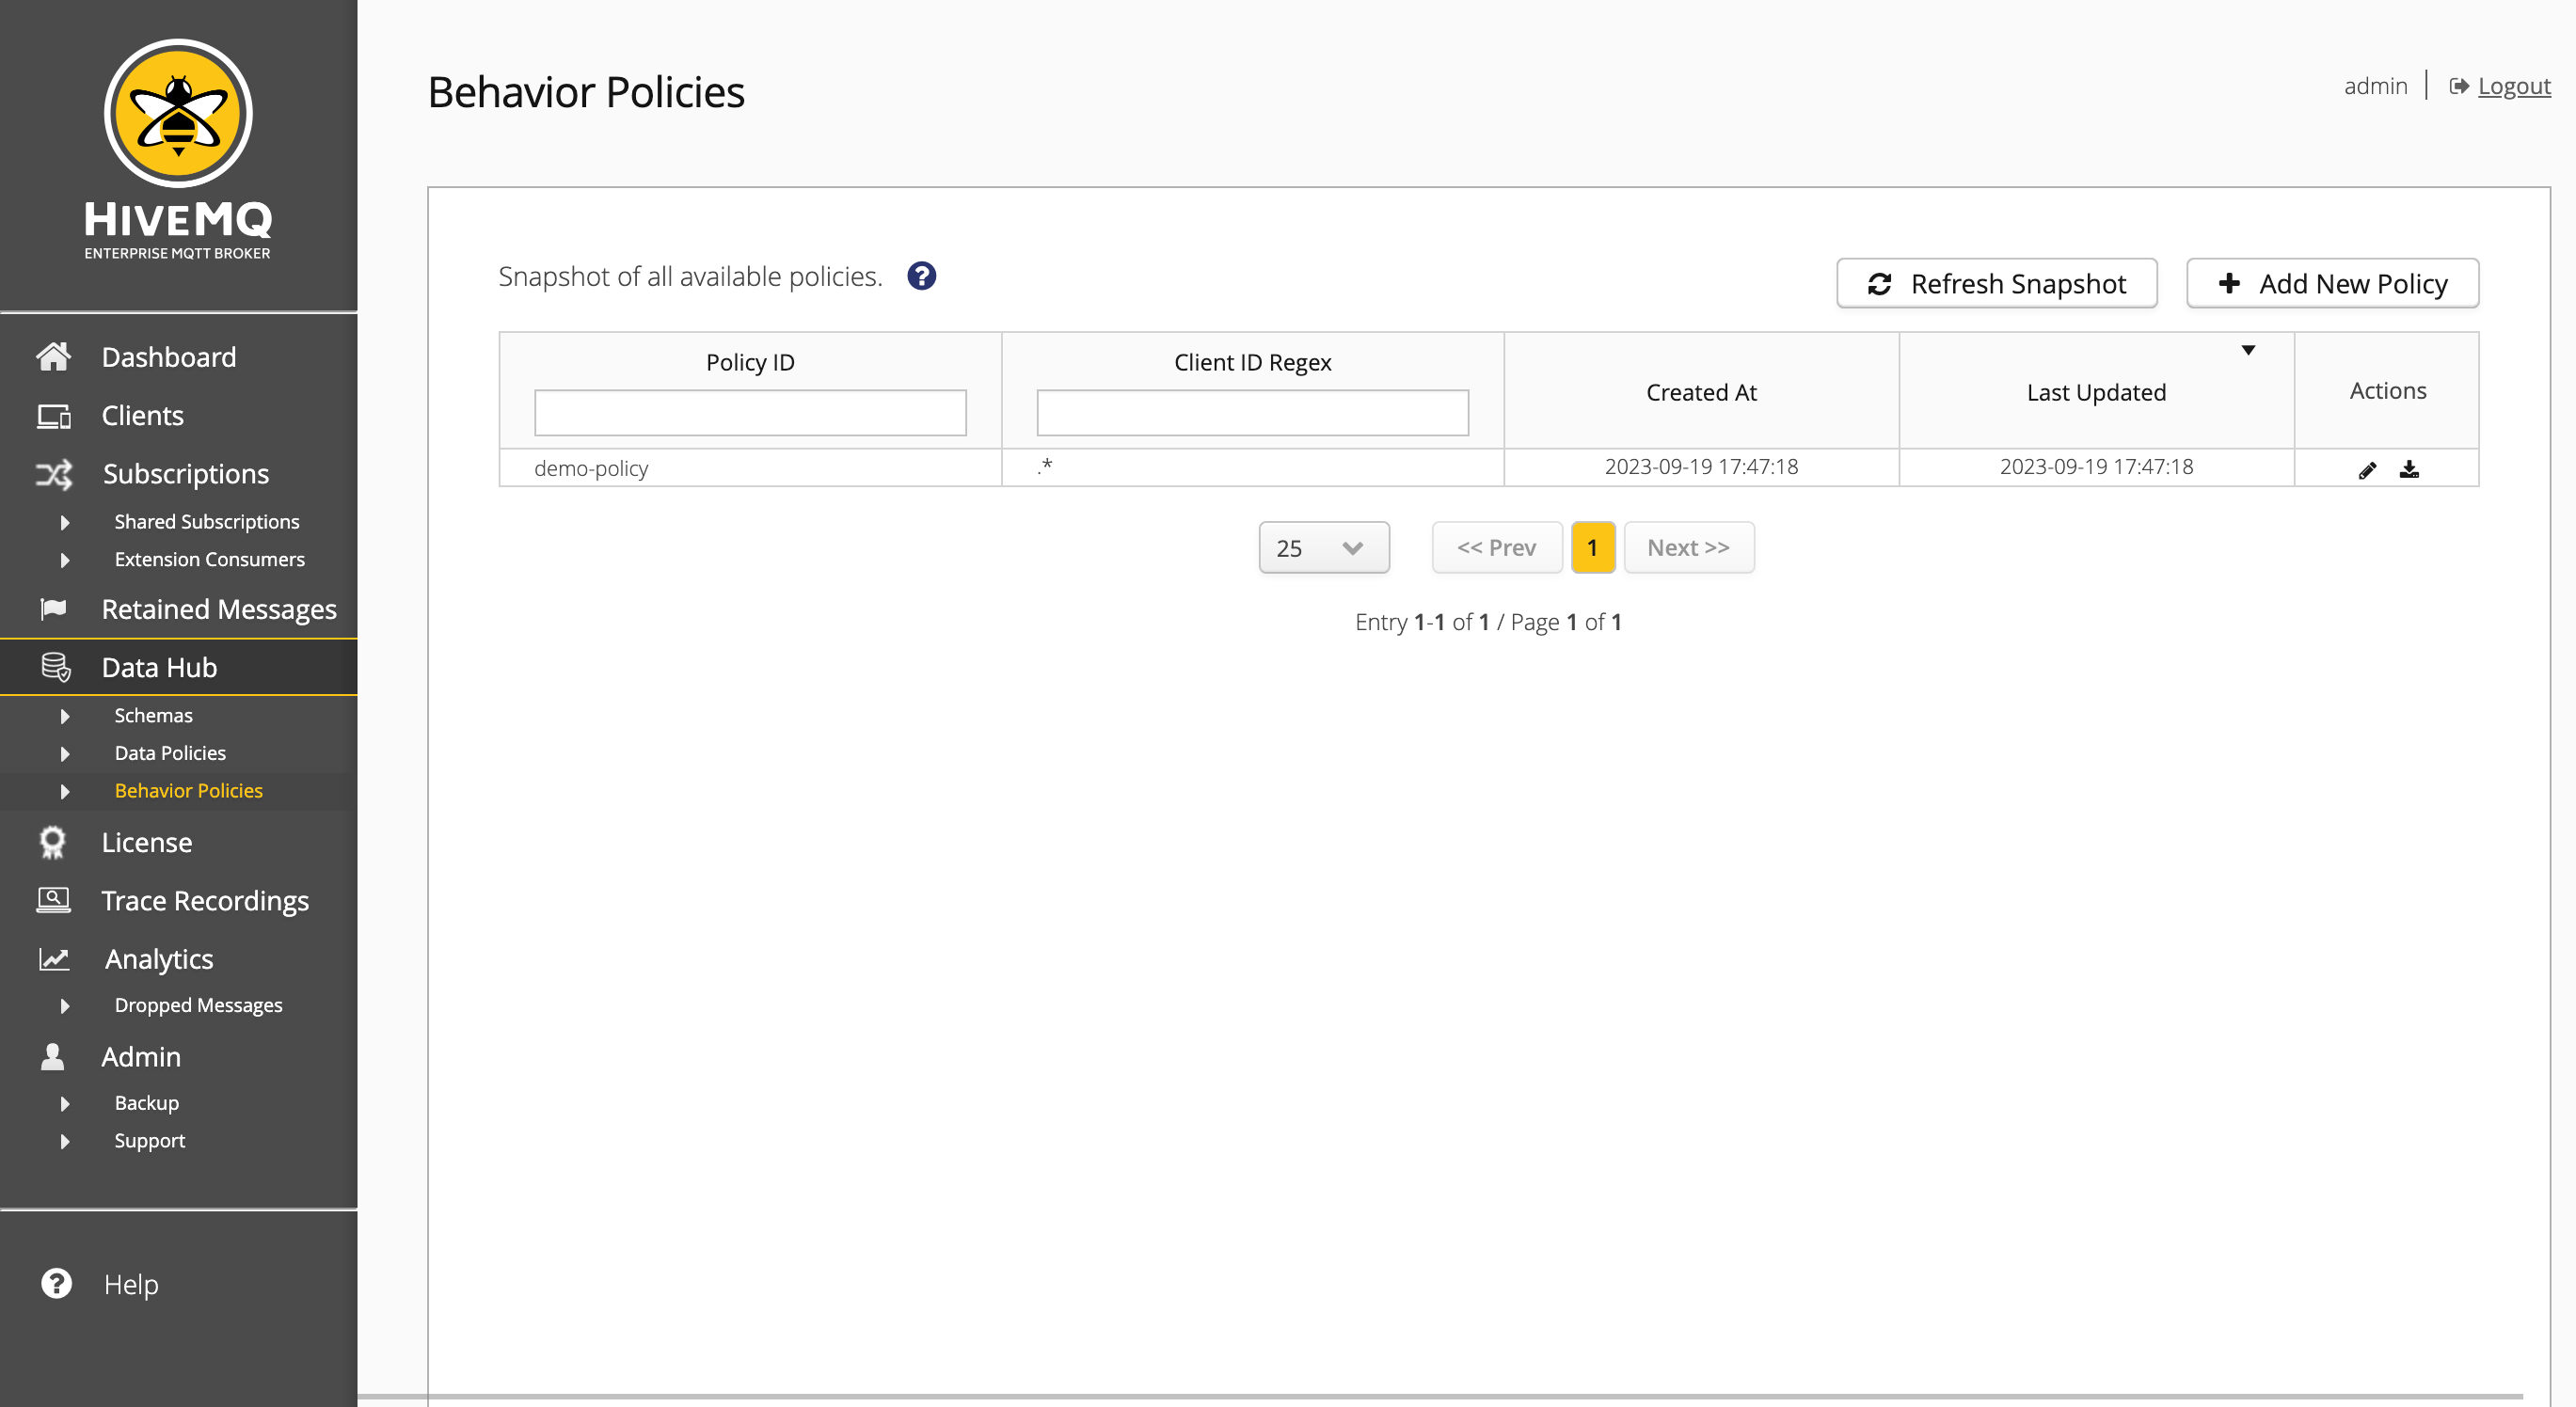Click the Trace Recordings magnifier icon
The image size is (2576, 1407).
[53, 900]
